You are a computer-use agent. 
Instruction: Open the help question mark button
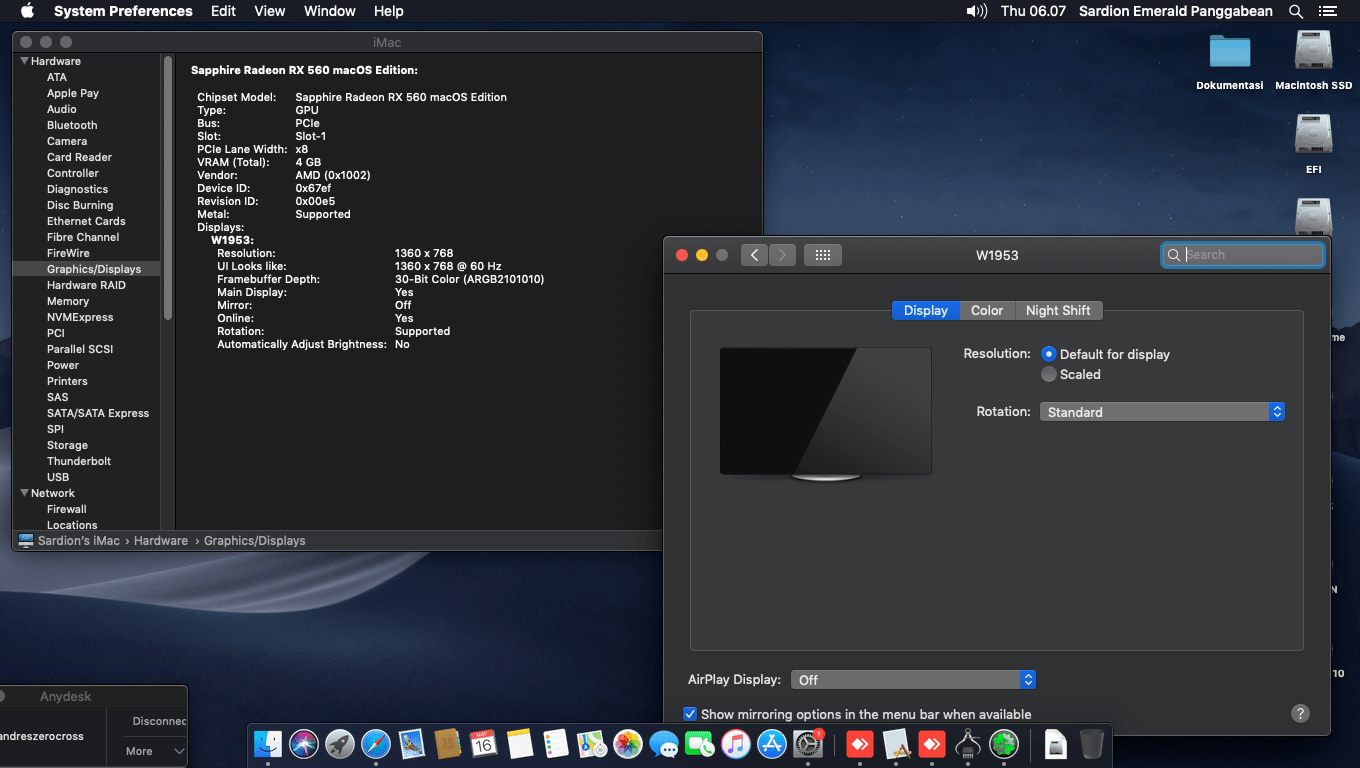click(1300, 713)
